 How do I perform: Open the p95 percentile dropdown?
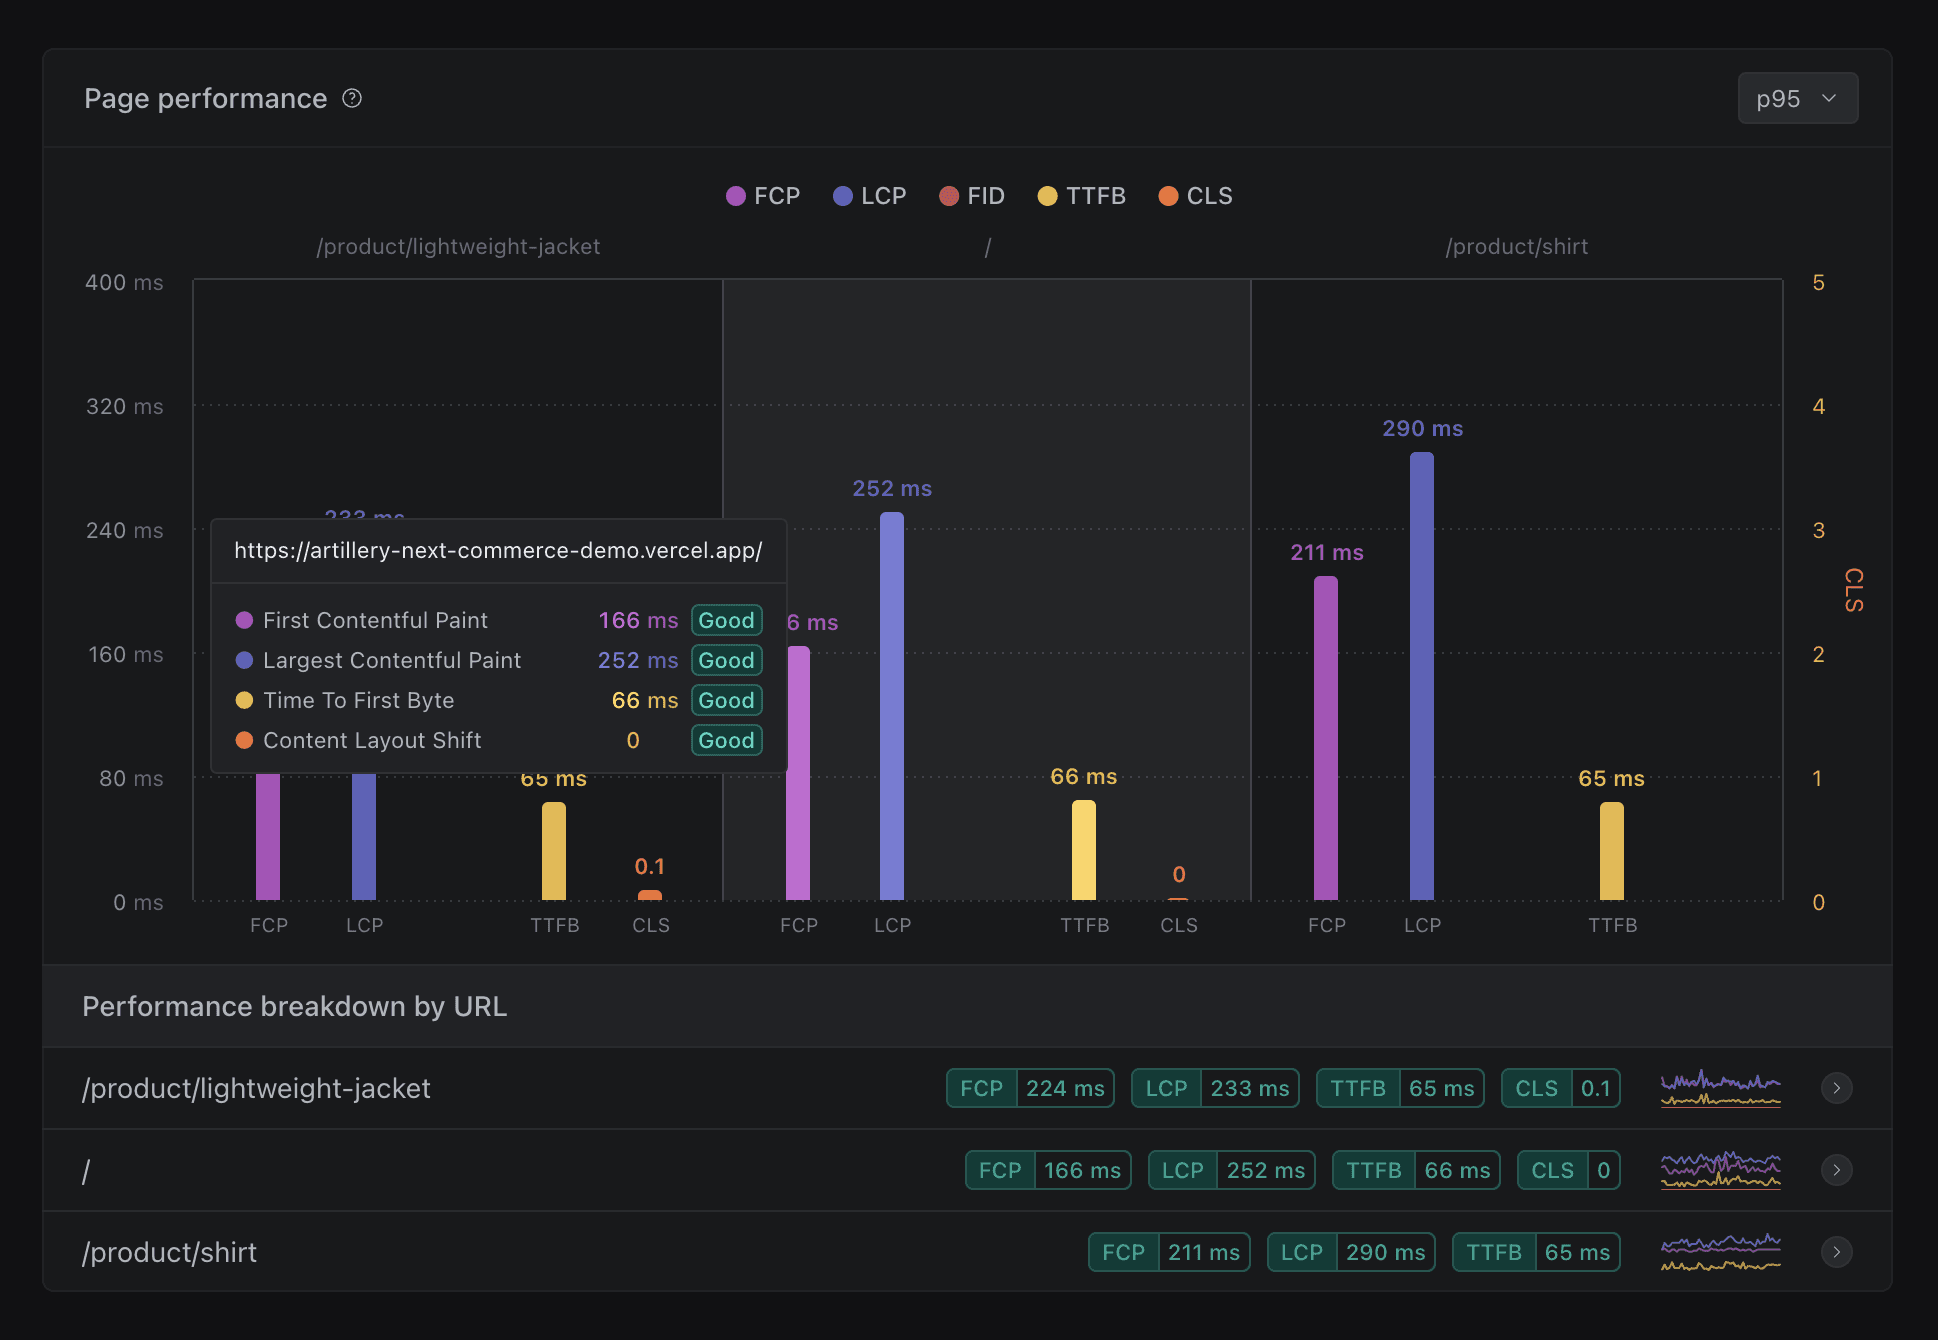pos(1797,98)
